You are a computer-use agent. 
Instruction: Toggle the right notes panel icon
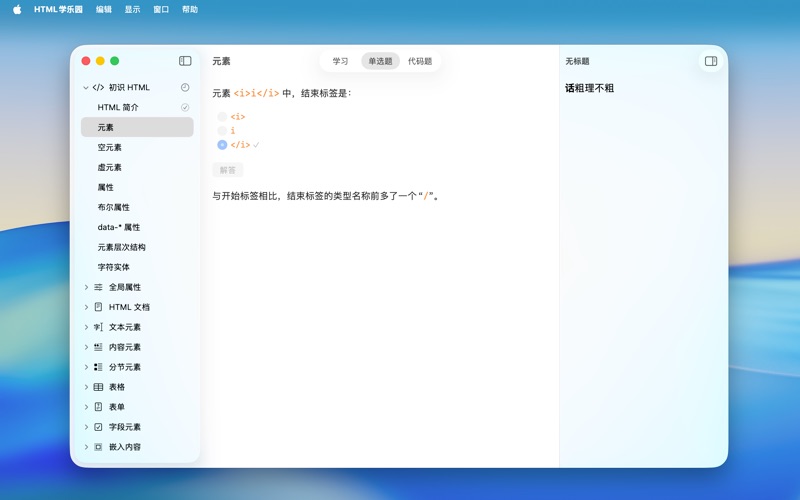click(x=711, y=61)
